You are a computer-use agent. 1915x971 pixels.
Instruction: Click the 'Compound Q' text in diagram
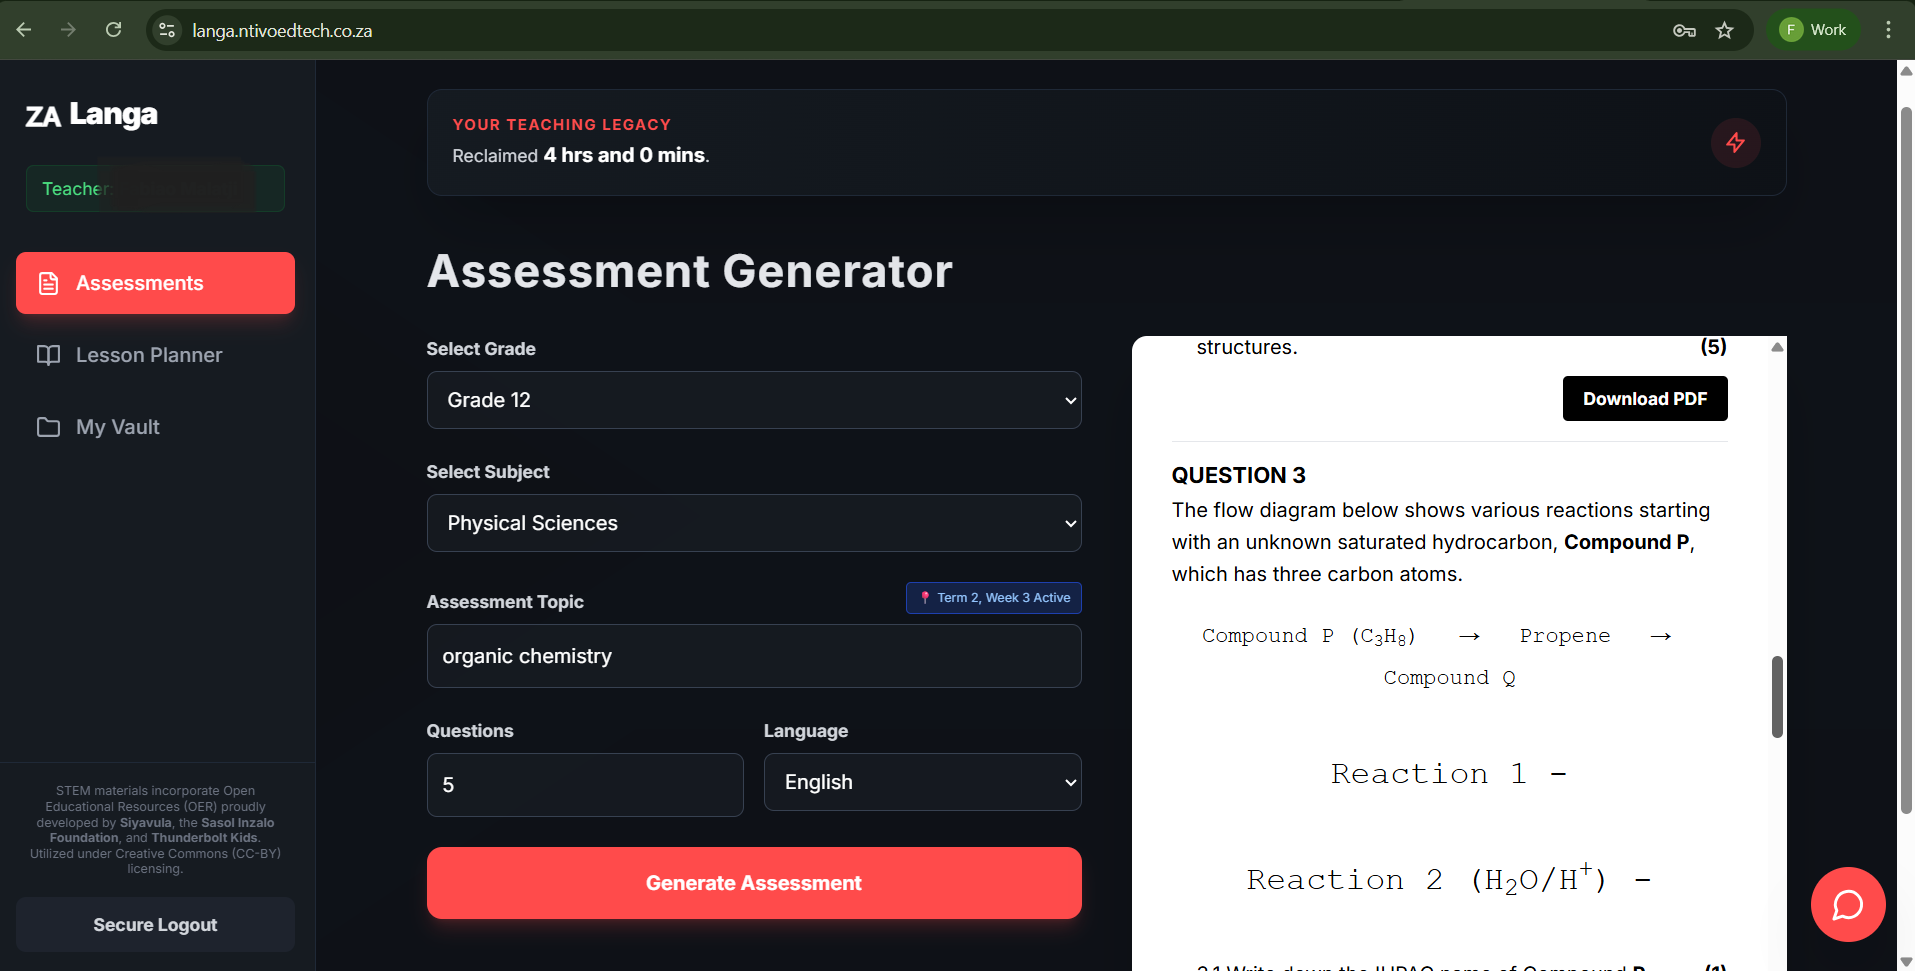tap(1449, 678)
